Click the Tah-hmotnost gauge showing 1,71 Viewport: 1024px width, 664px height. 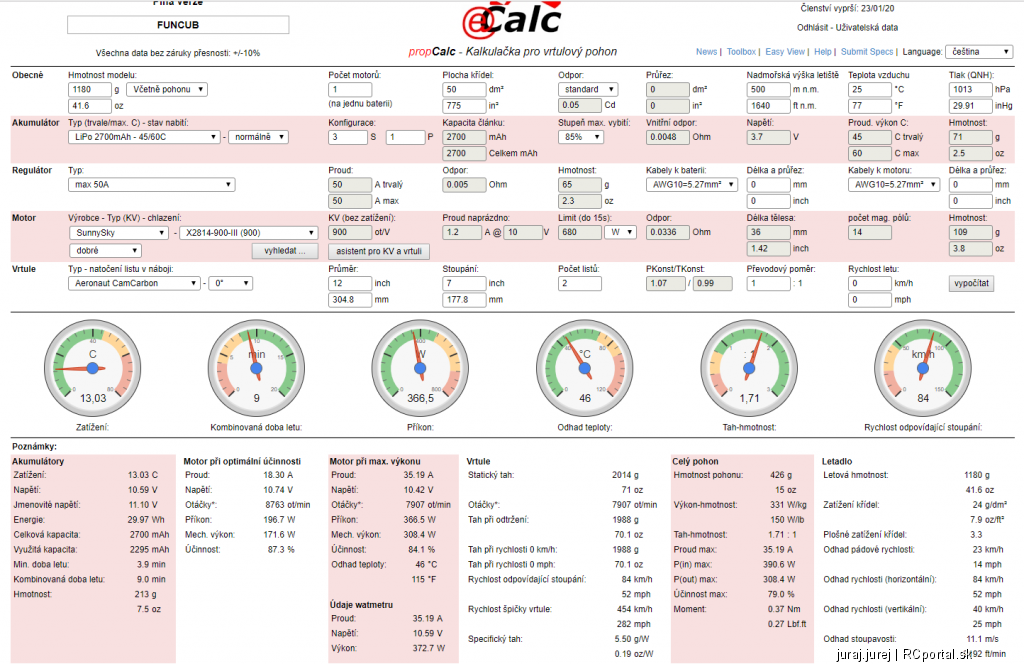[x=749, y=368]
